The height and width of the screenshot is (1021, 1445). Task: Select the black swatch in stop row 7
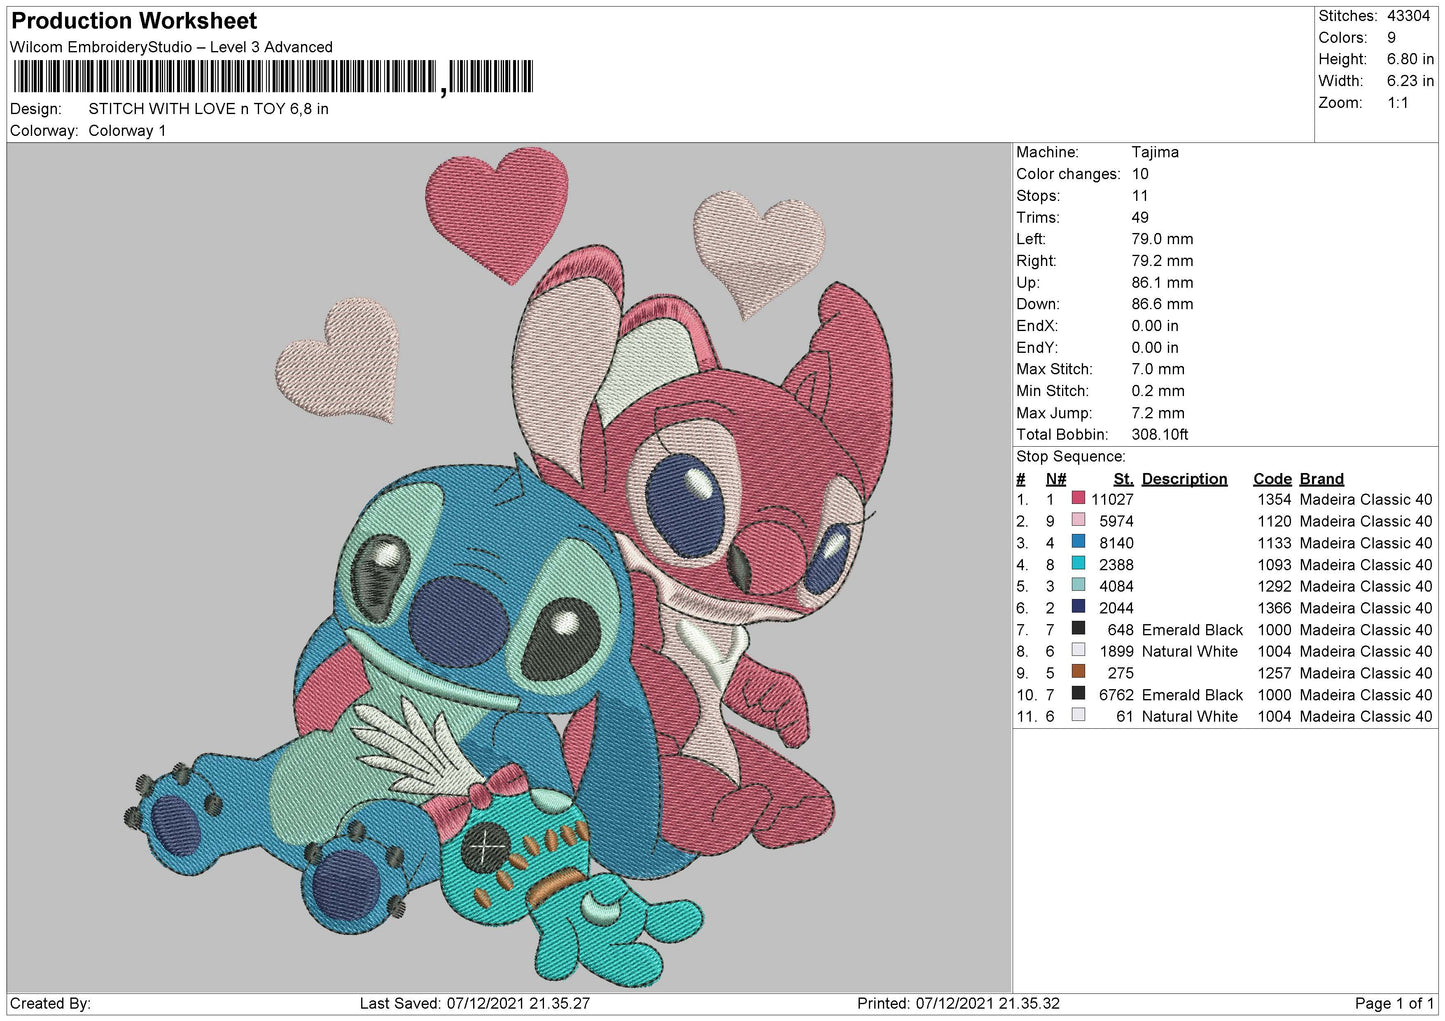(1078, 629)
